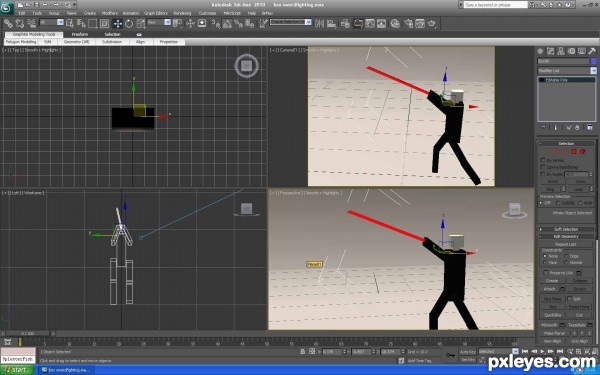Open the Modify command panel tab
This screenshot has width=600, height=375.
click(x=551, y=51)
